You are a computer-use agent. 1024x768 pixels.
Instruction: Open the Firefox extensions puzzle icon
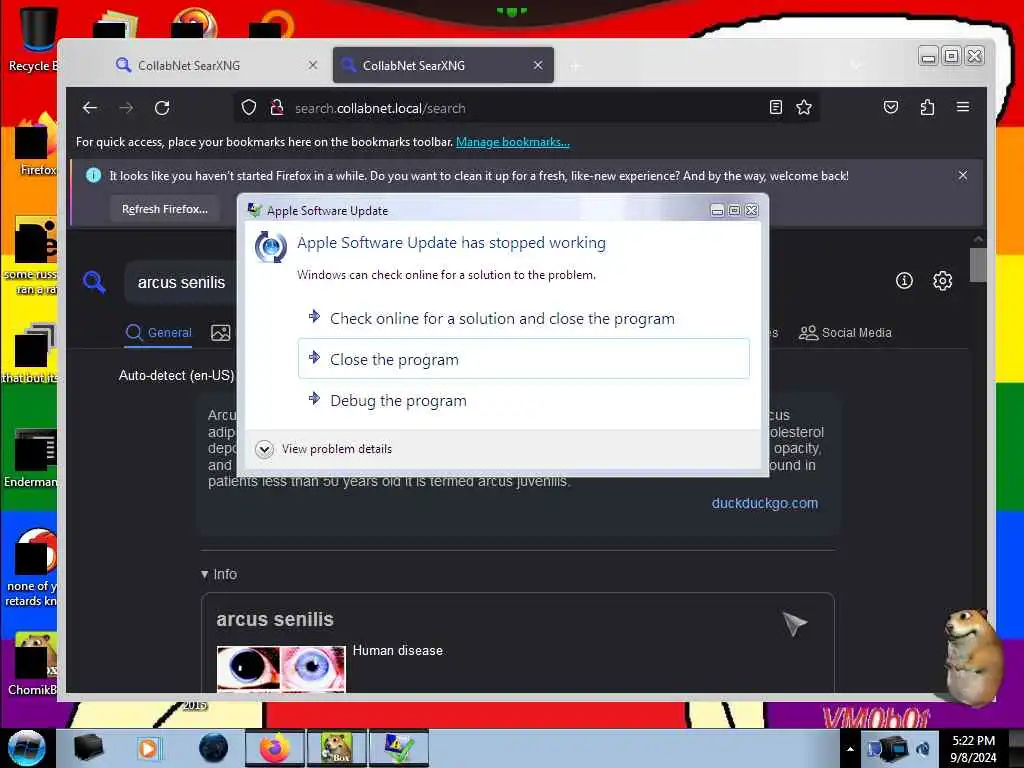click(x=927, y=107)
